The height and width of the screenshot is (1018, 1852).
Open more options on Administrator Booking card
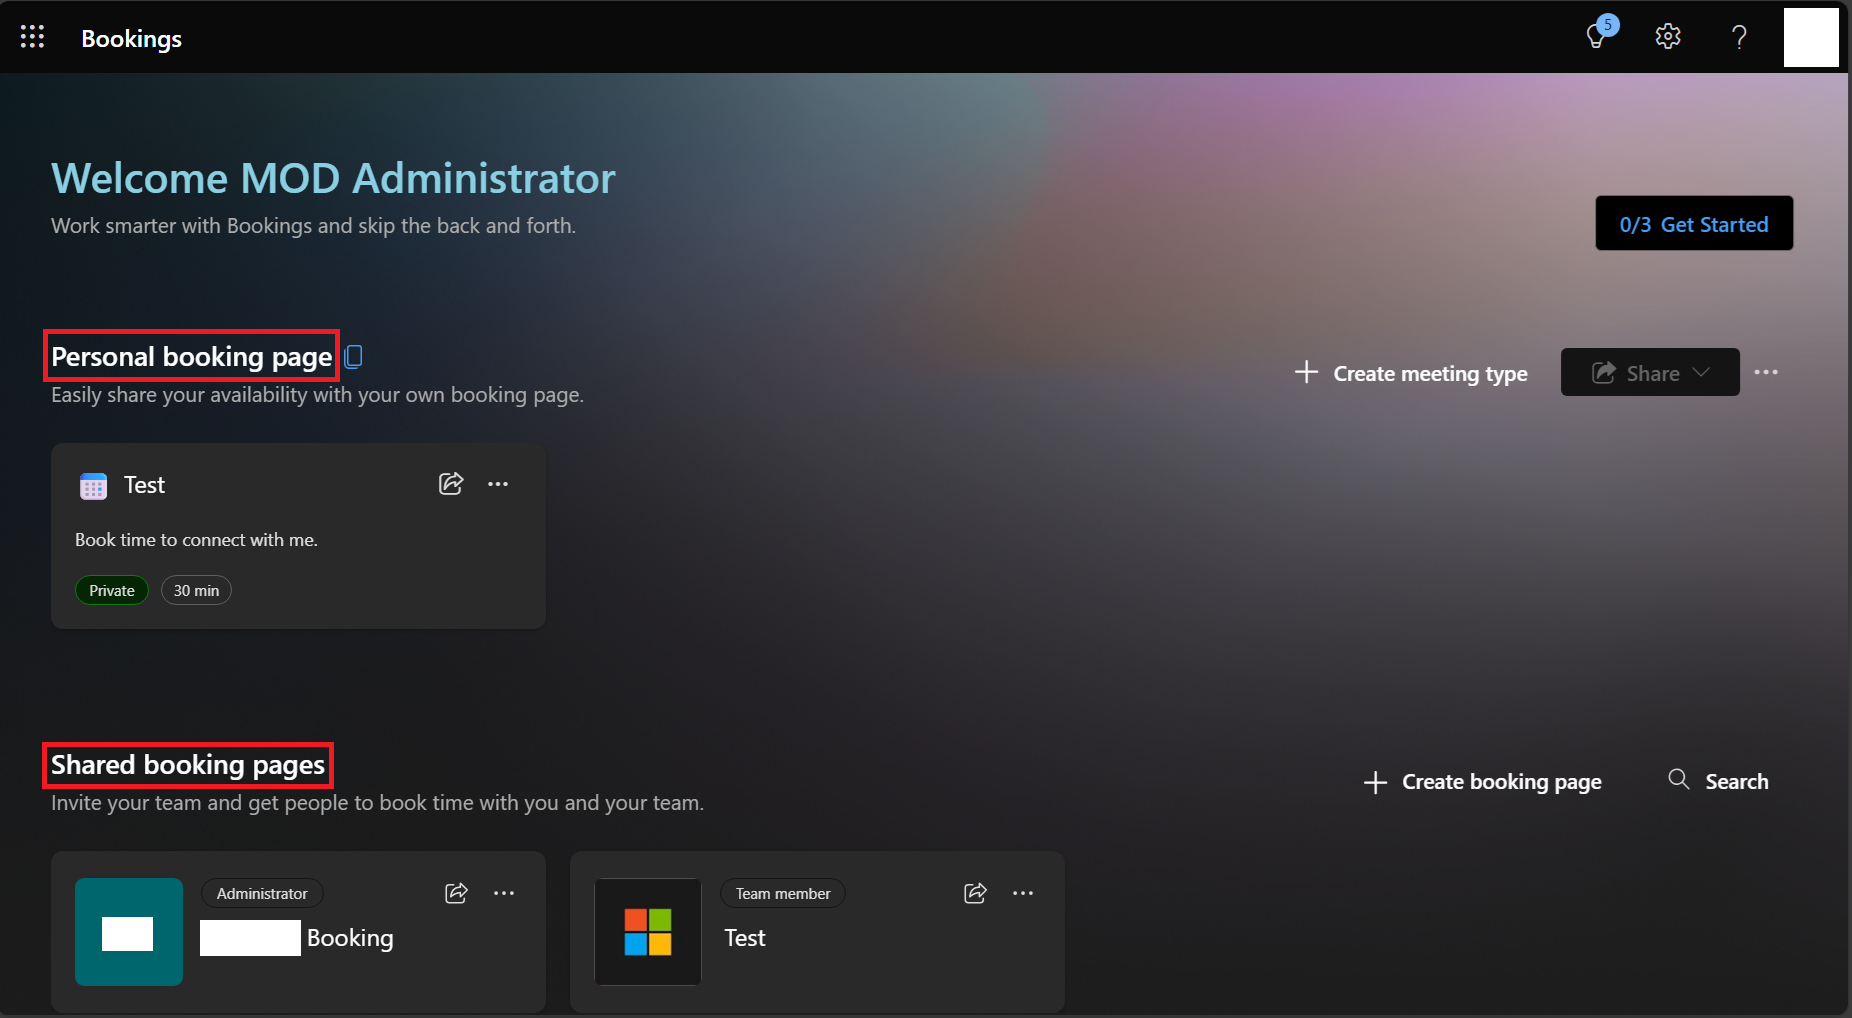pos(504,893)
